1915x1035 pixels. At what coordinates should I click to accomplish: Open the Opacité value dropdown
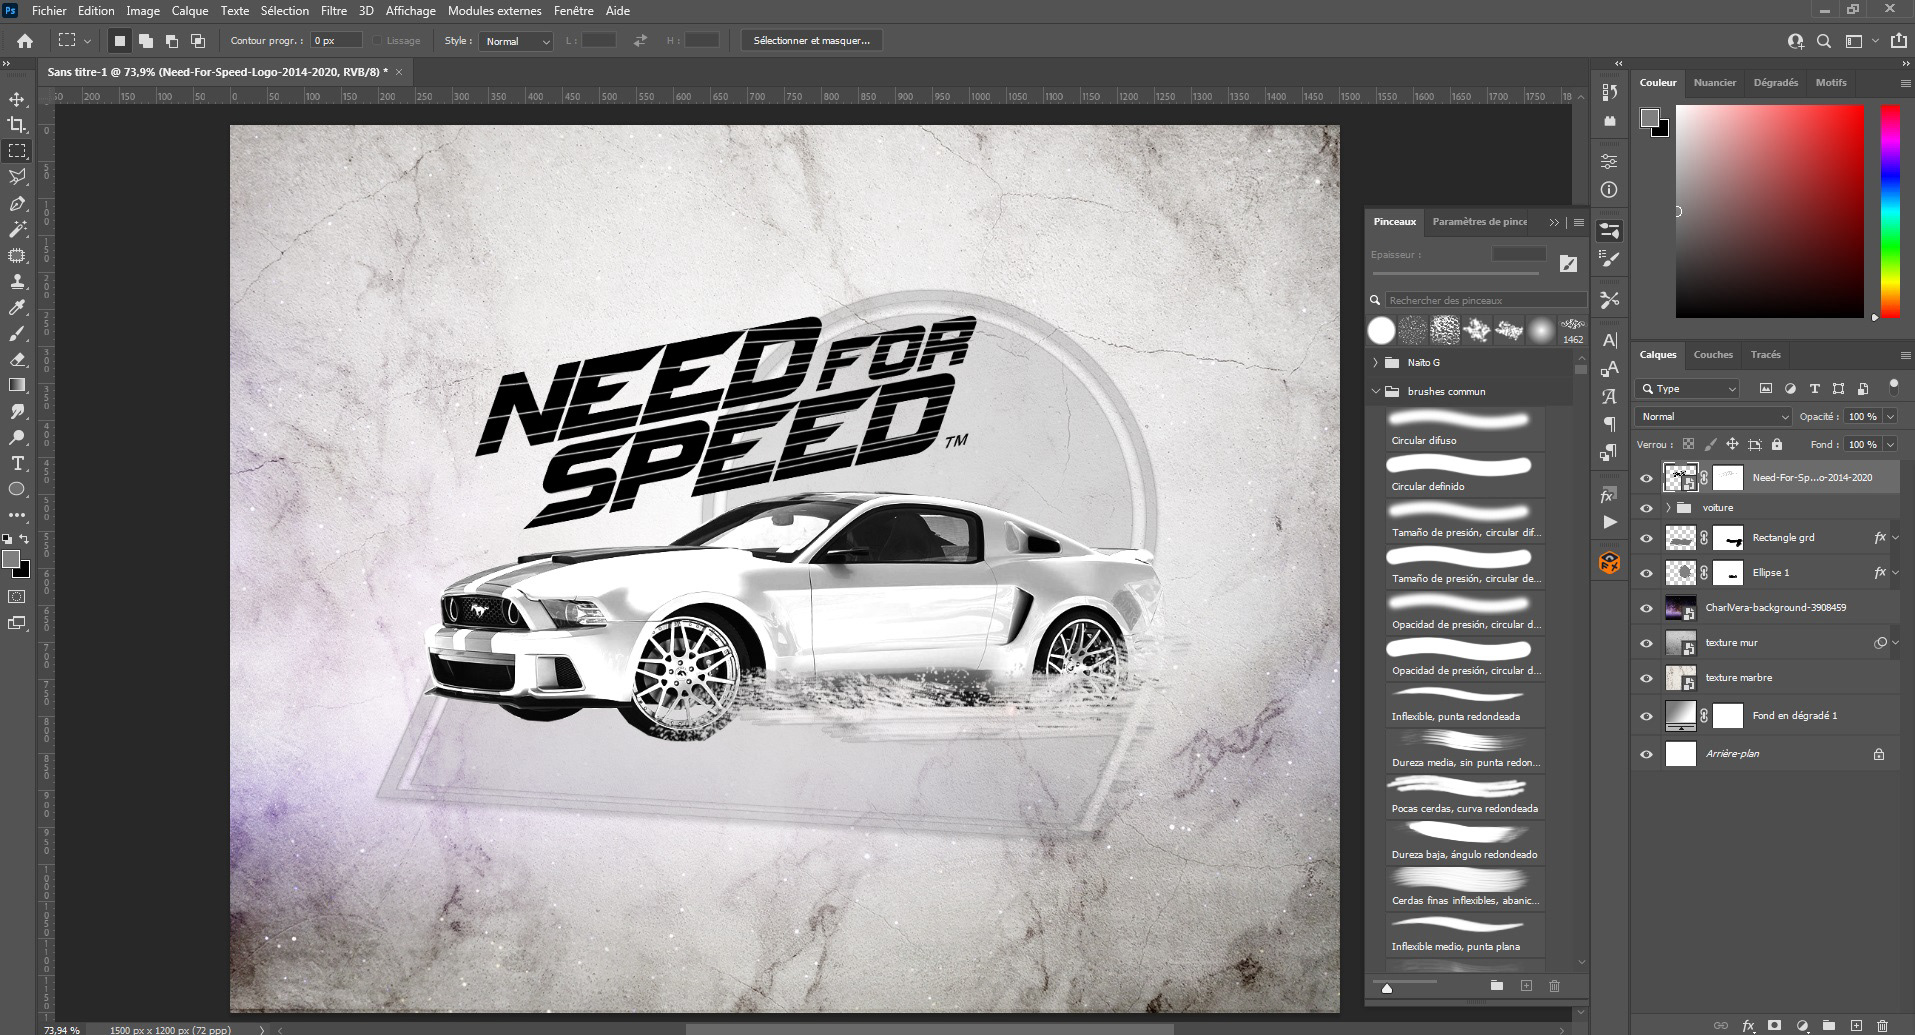tap(1890, 417)
